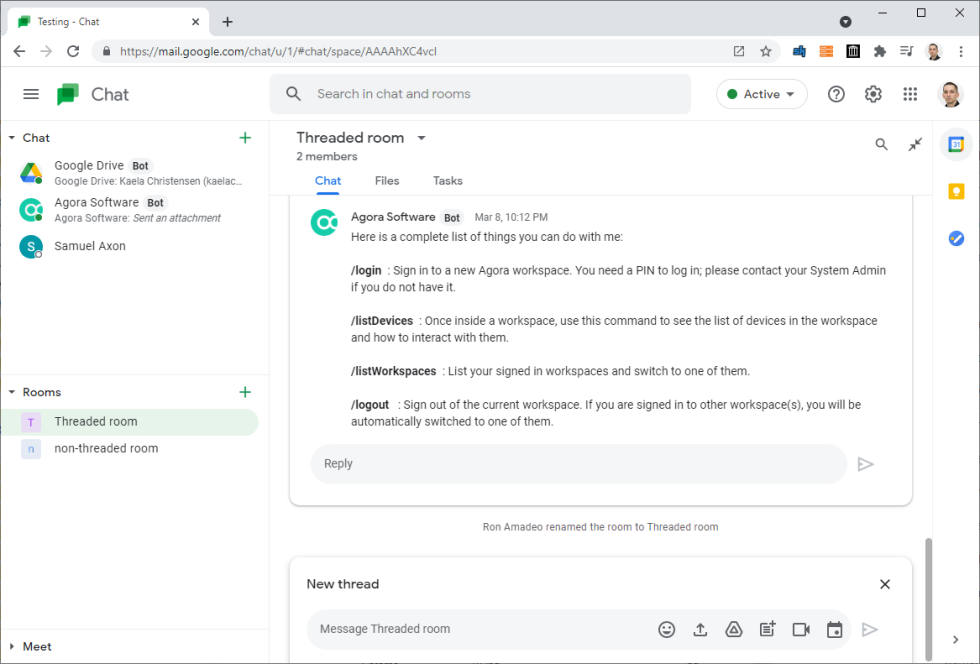Click the Reply input field

(x=579, y=464)
